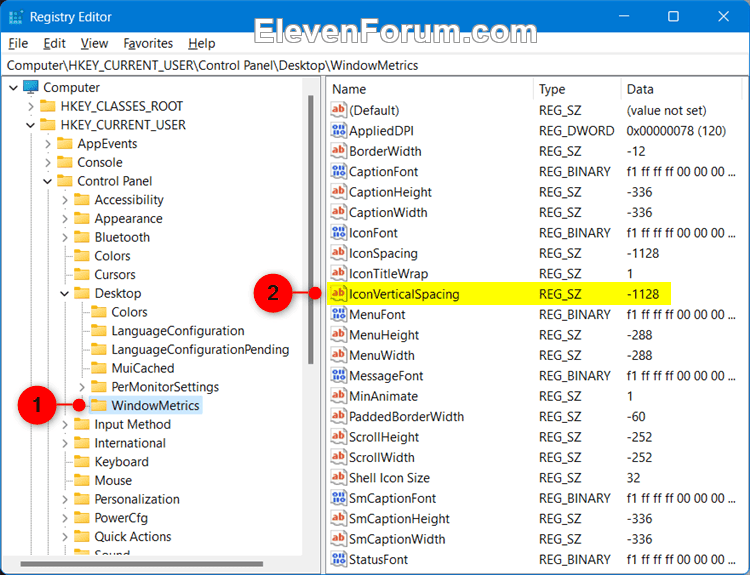
Task: Collapse the Computer root node
Action: tap(13, 88)
